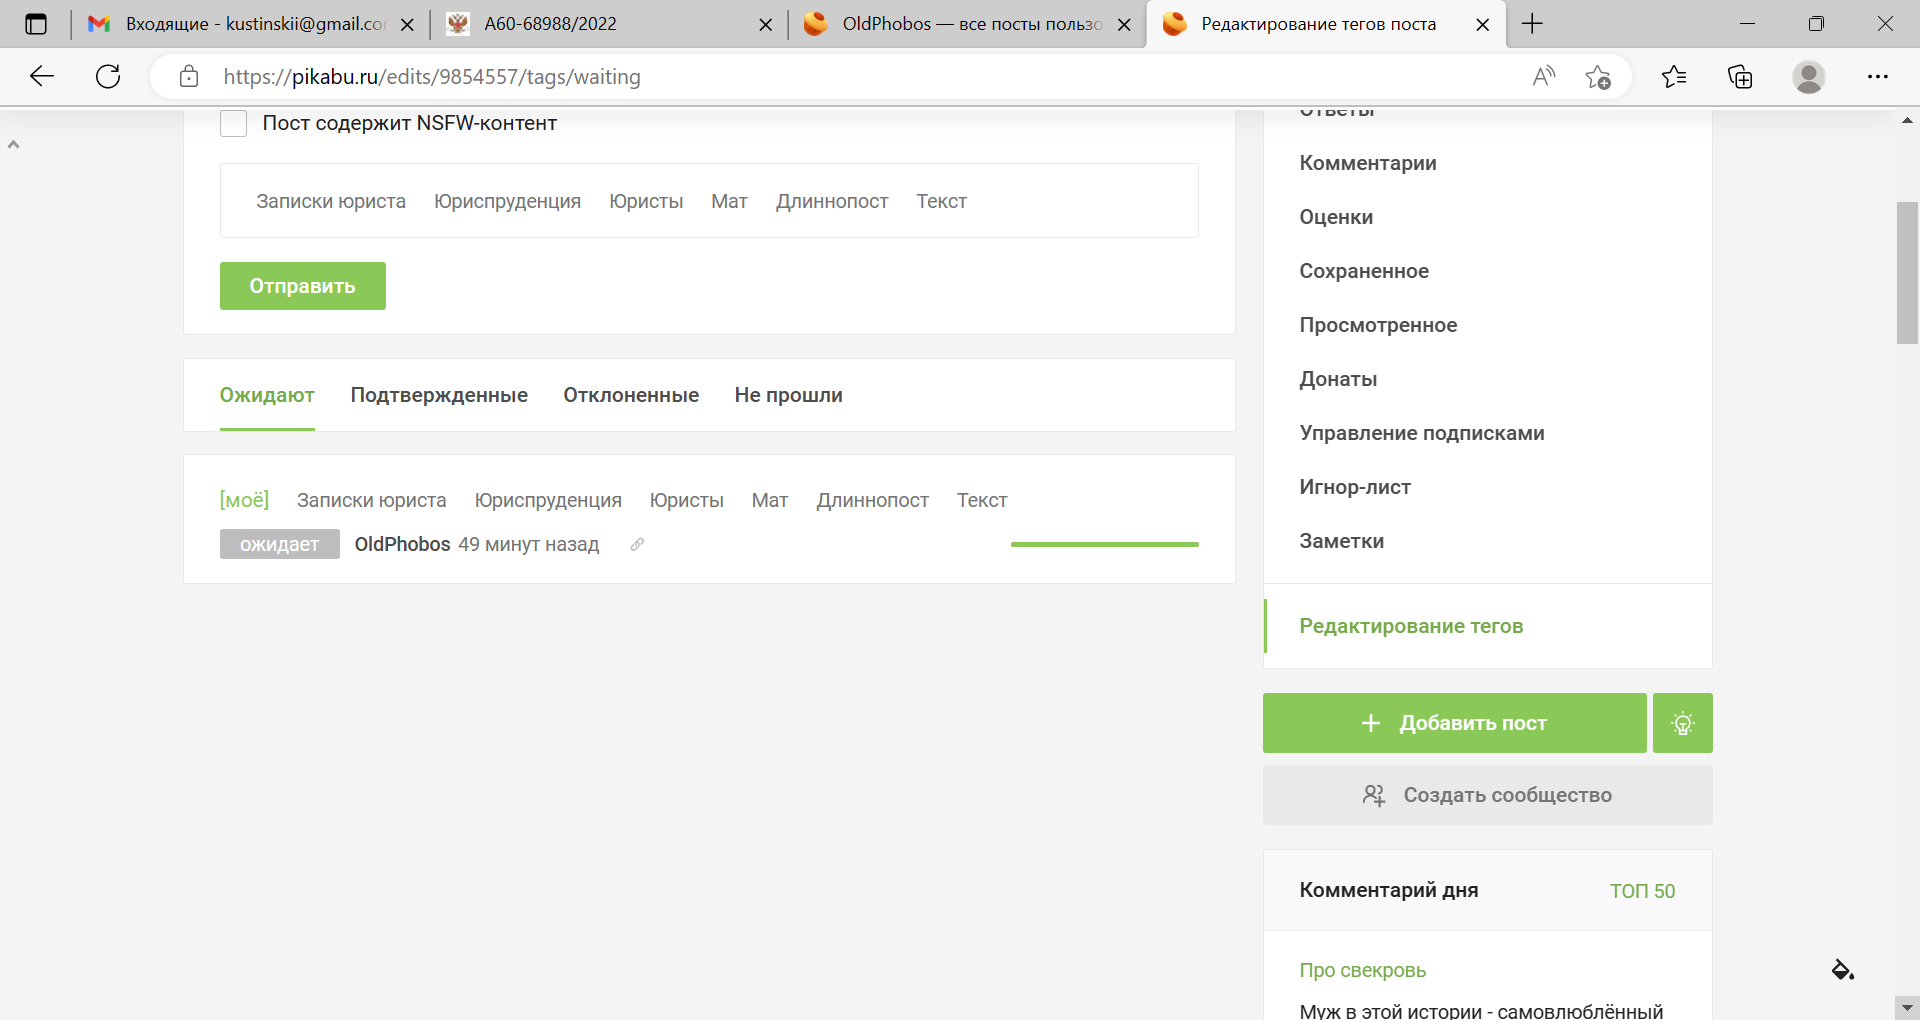The height and width of the screenshot is (1020, 1920).
Task: Select the Не прошли tab
Action: 788,395
